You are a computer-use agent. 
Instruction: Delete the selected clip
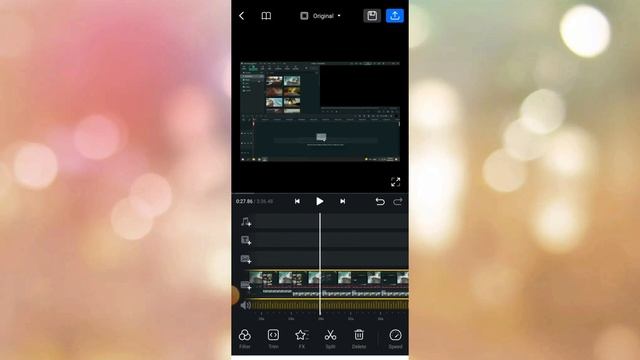click(359, 339)
